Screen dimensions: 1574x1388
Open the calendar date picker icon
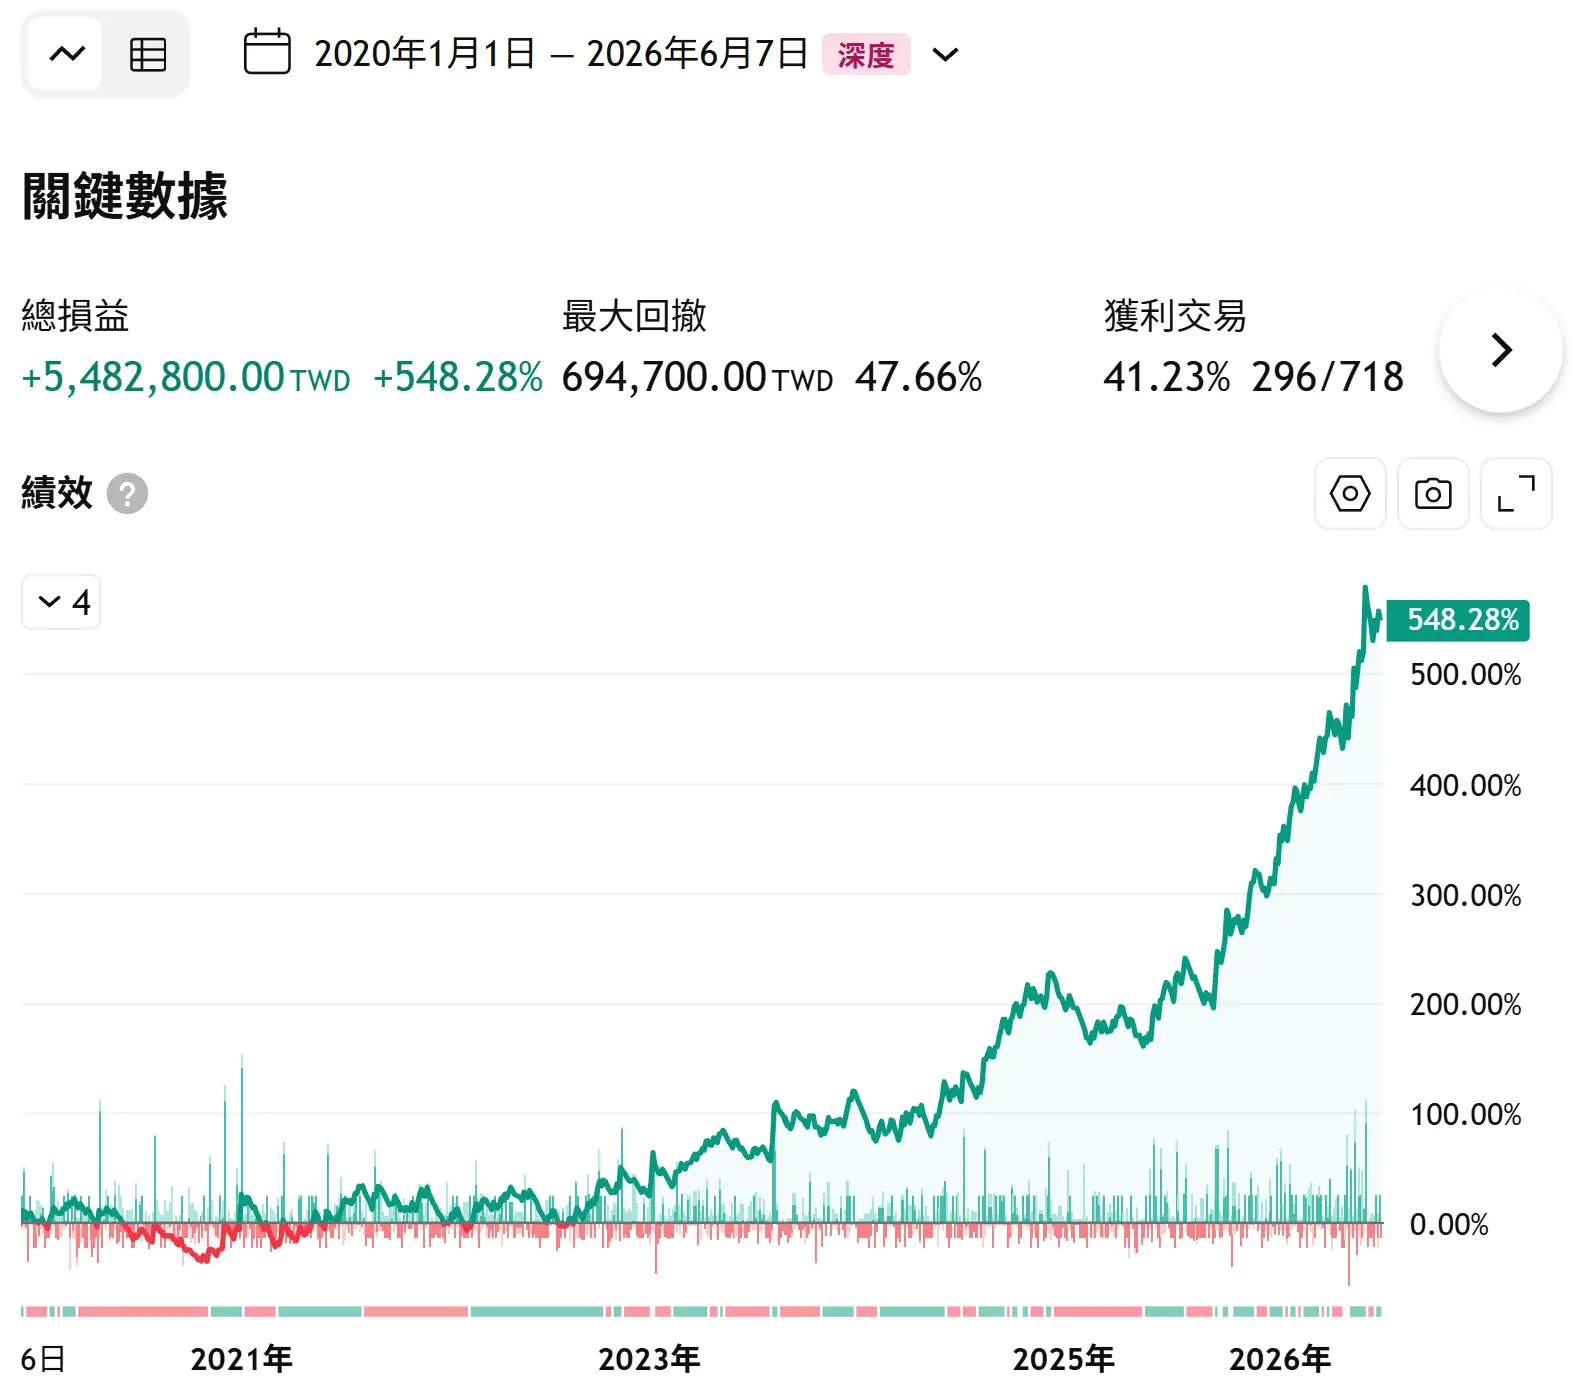(x=267, y=53)
